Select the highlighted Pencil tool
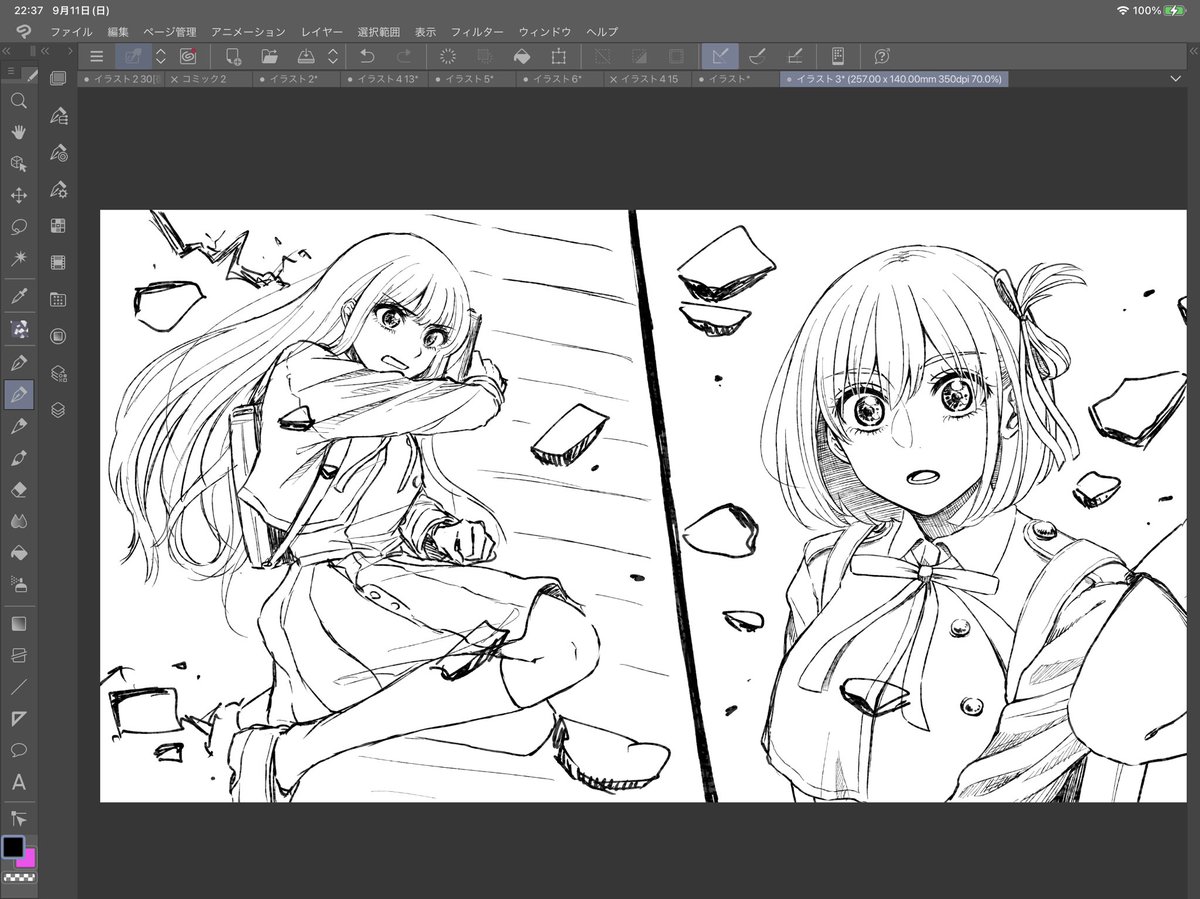 pyautogui.click(x=18, y=395)
